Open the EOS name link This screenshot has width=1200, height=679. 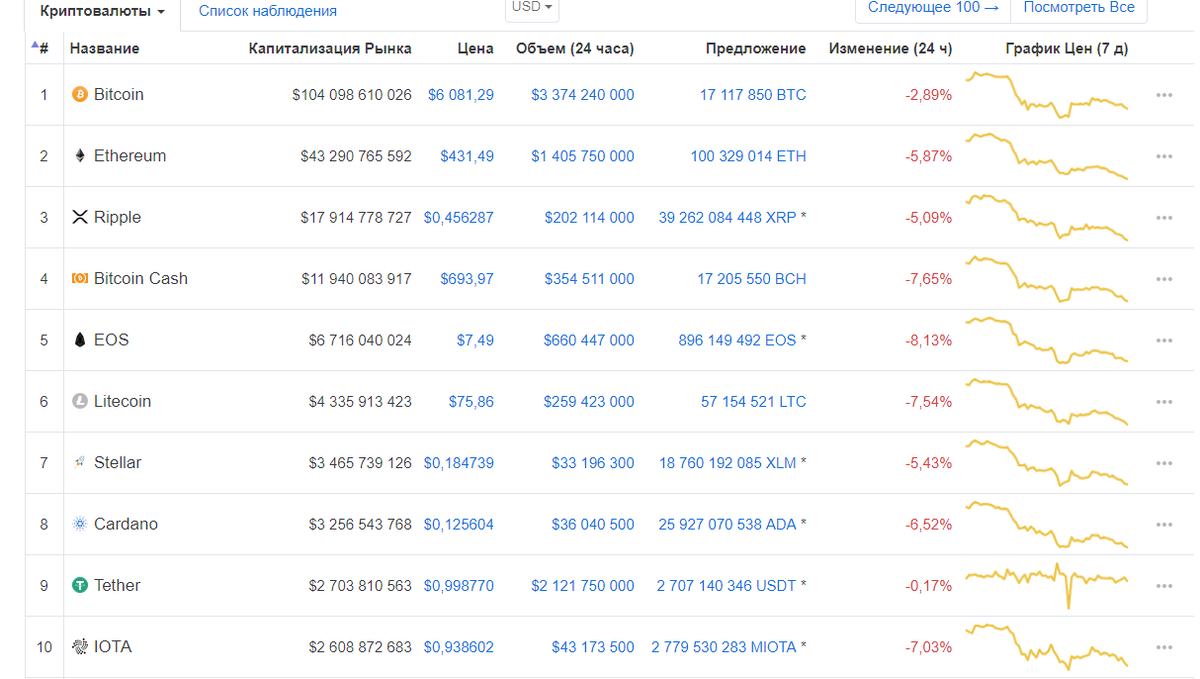(111, 340)
